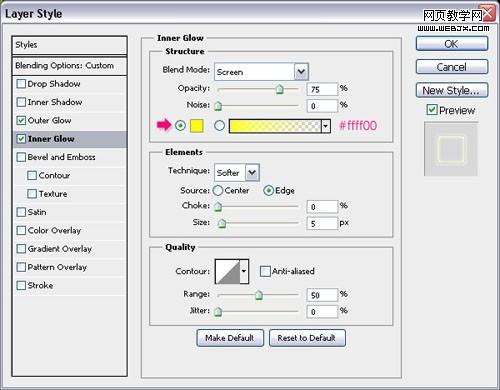This screenshot has height=390, width=500.
Task: Expand the Technique Softer dropdown
Action: (x=237, y=172)
